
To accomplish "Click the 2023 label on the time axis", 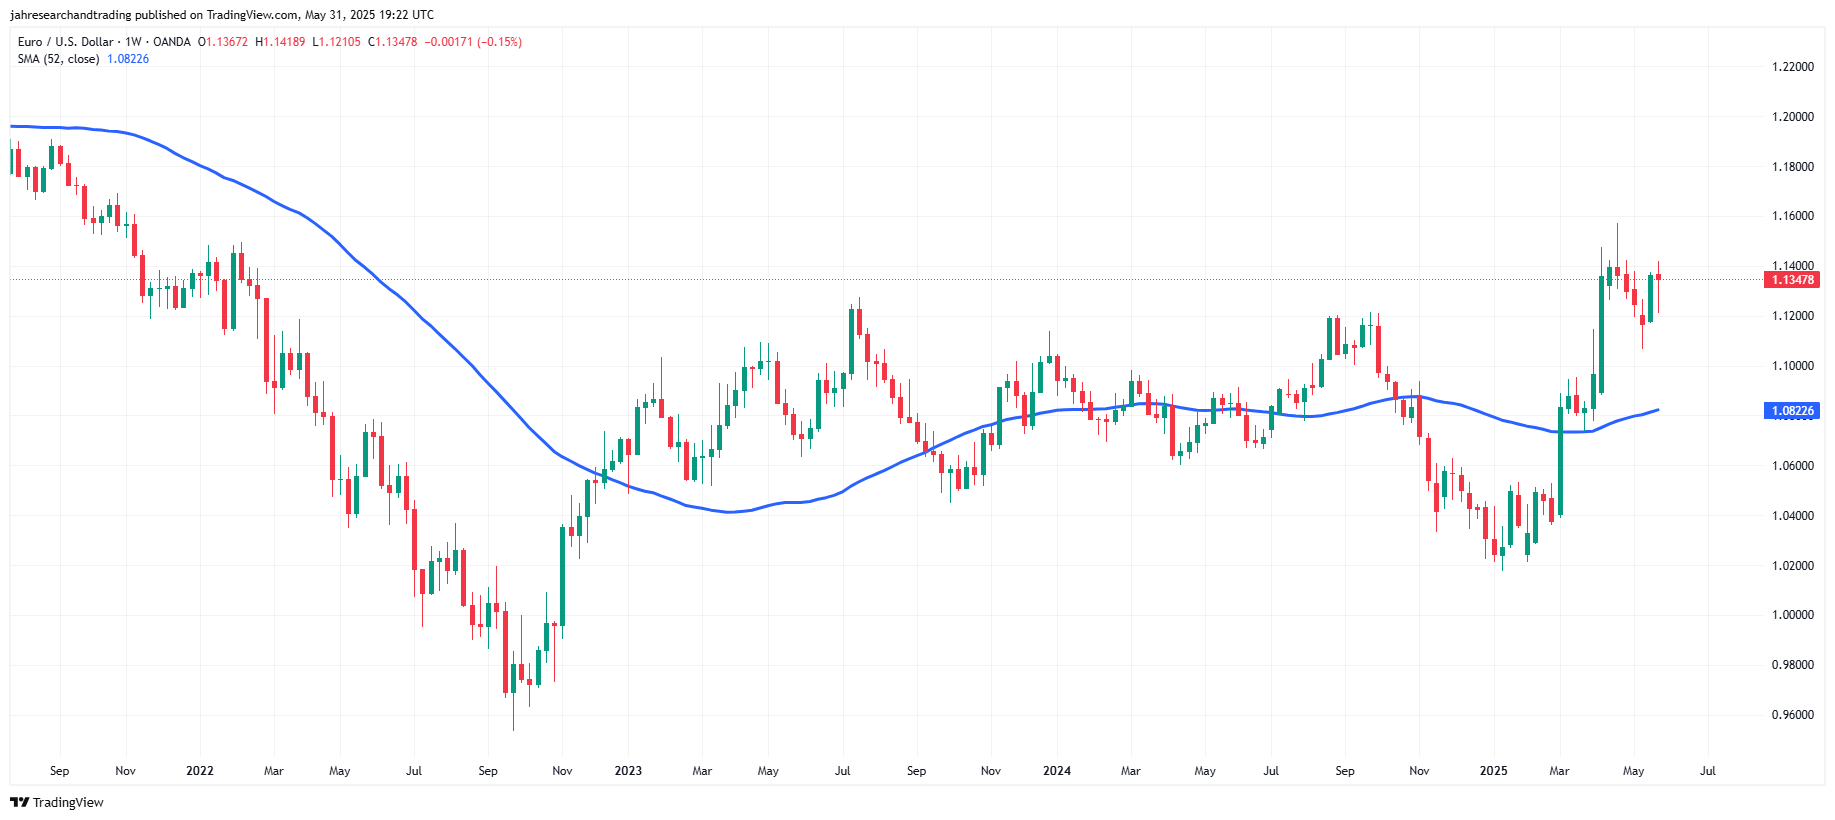I will (628, 771).
